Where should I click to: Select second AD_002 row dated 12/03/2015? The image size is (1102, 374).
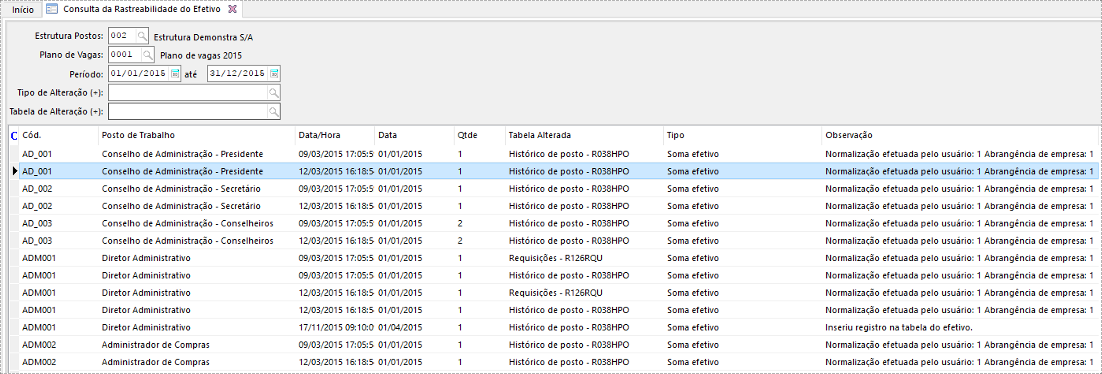coord(558,205)
